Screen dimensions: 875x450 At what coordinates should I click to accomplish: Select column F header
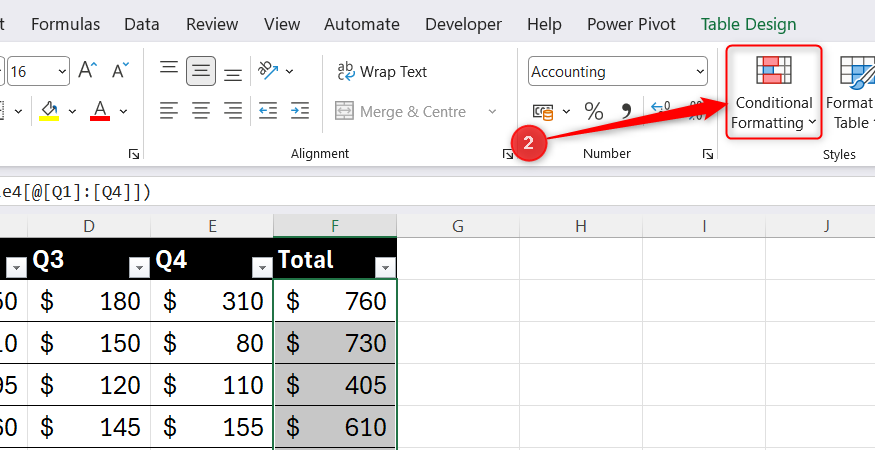pyautogui.click(x=335, y=226)
